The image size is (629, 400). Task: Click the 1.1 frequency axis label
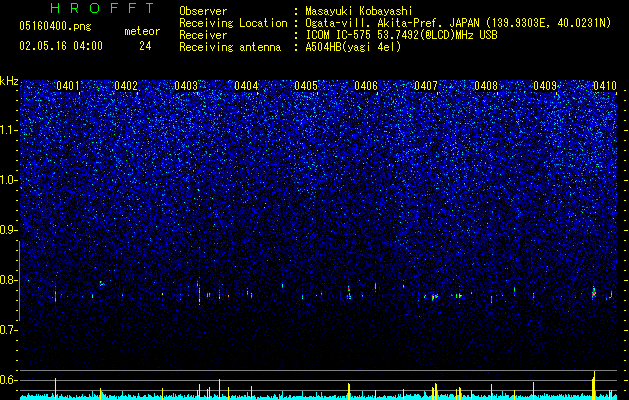(9, 130)
